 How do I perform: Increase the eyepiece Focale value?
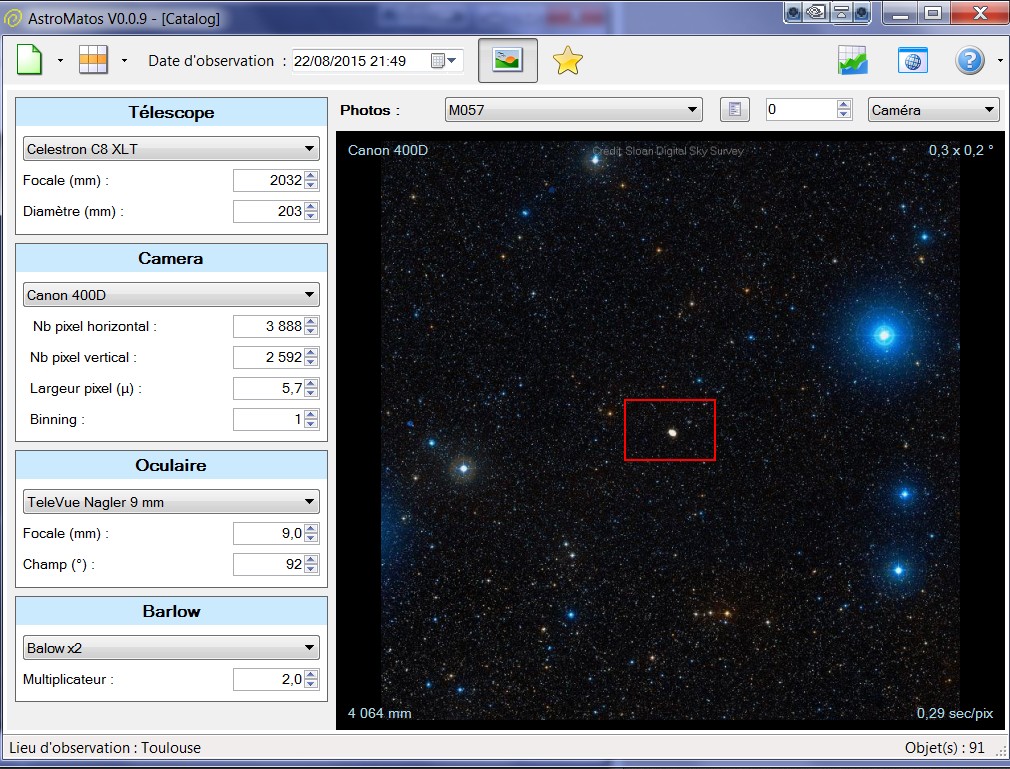point(311,529)
